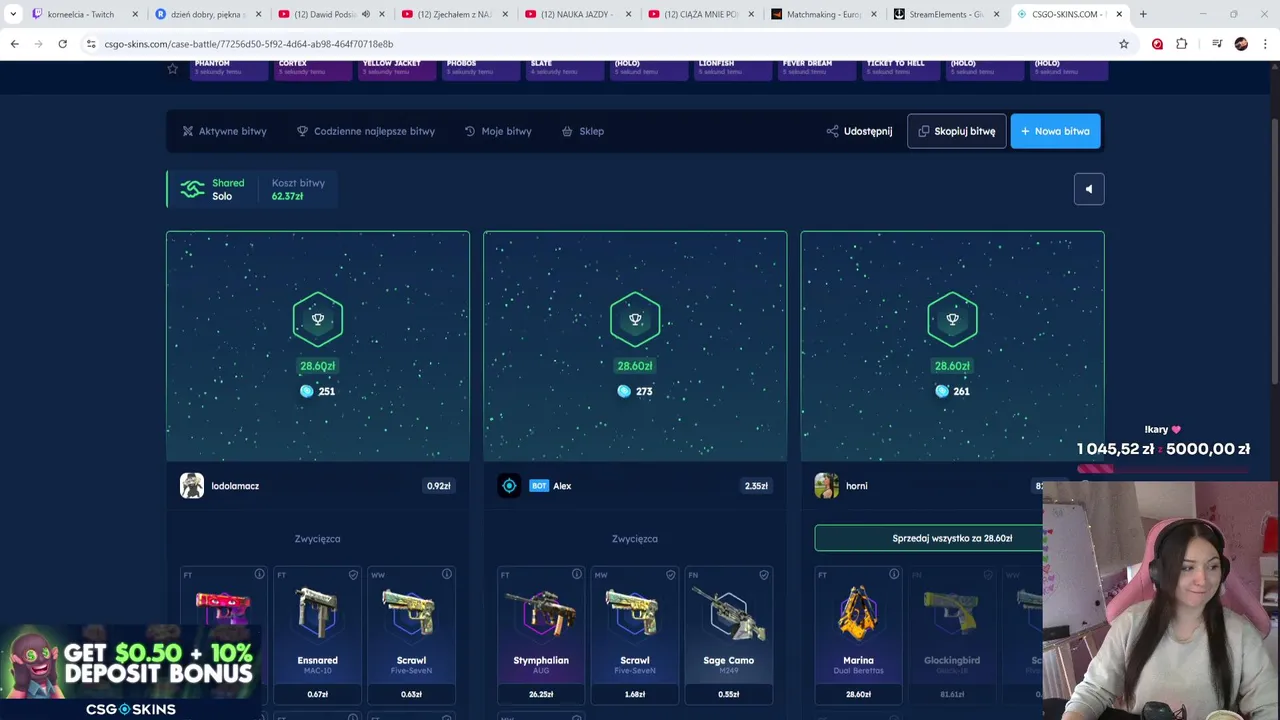Switch to the Matchmaking browser tab
1280x720 pixels.
click(824, 14)
